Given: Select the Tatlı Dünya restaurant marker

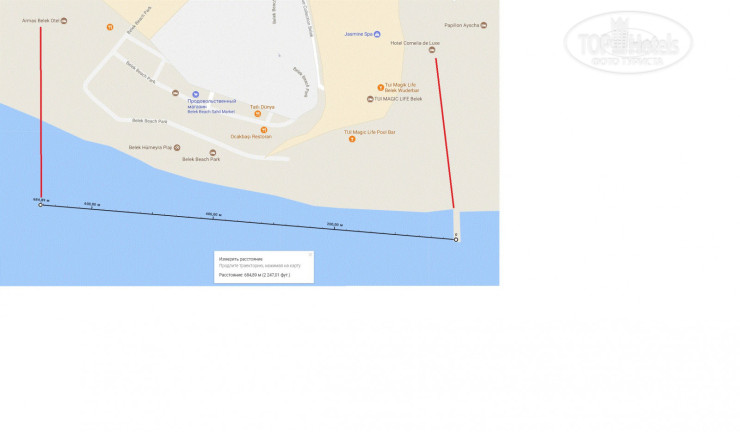Looking at the screenshot, I should click(258, 114).
